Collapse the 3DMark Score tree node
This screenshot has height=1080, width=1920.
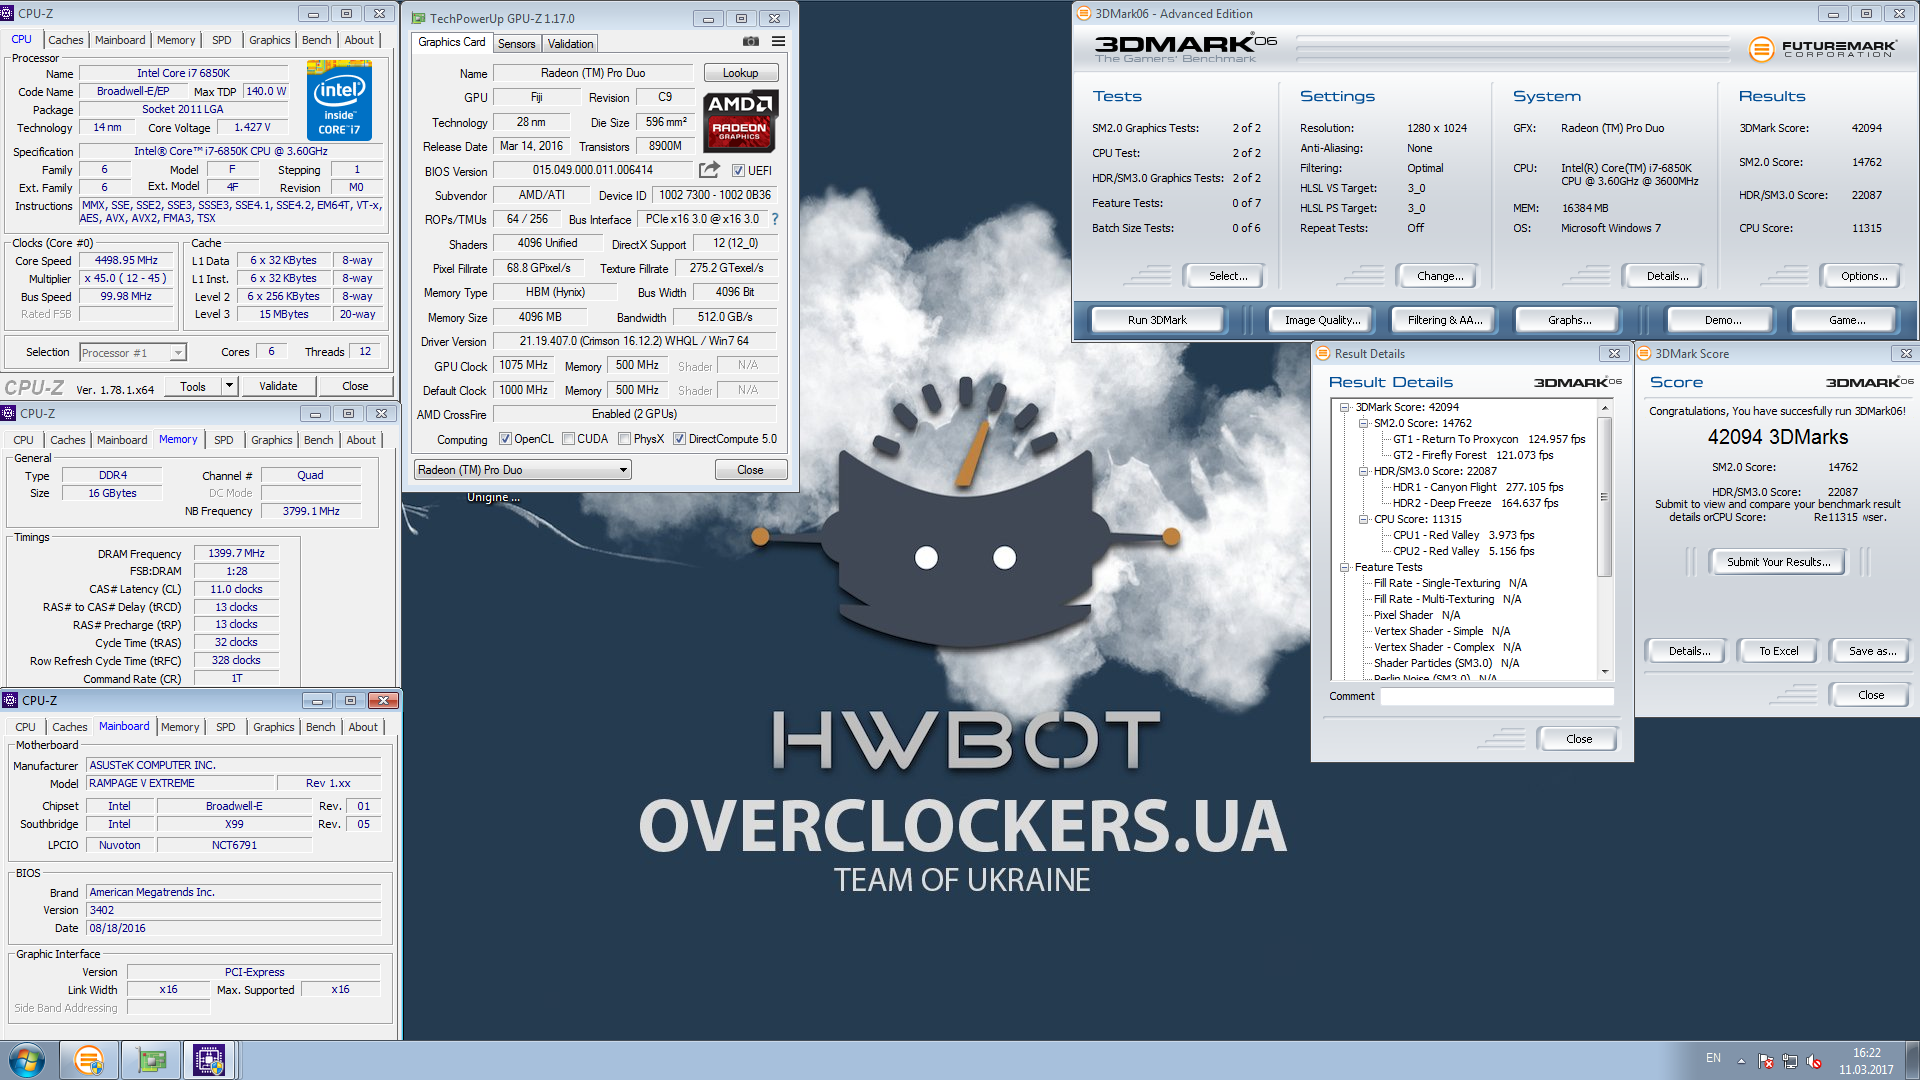tap(1345, 407)
